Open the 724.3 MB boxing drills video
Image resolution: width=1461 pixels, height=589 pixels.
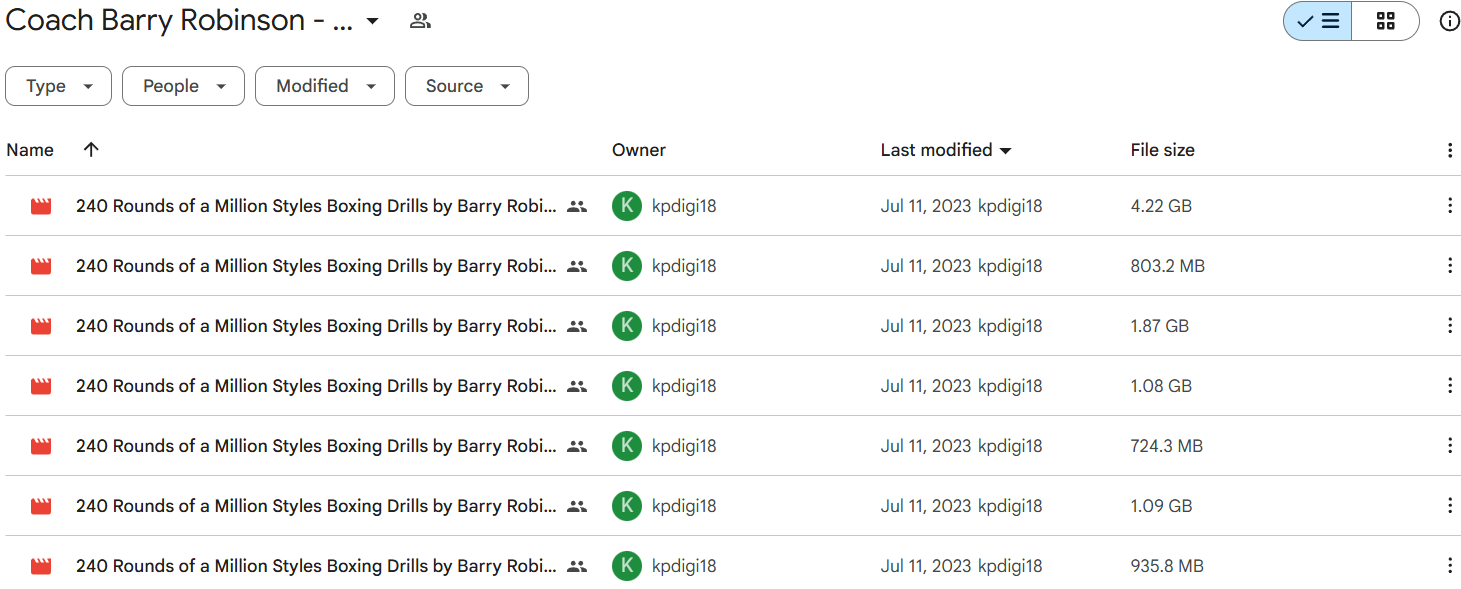coord(316,446)
